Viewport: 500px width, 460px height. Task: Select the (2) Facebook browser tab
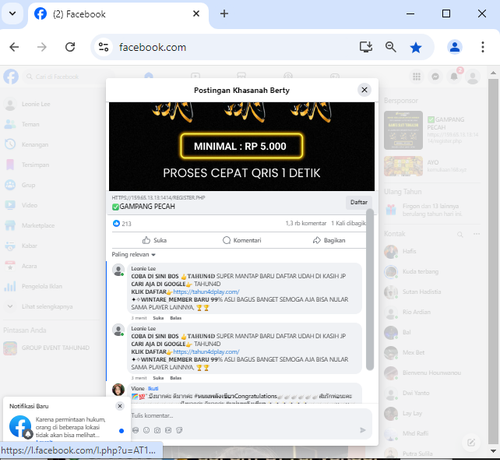click(118, 14)
